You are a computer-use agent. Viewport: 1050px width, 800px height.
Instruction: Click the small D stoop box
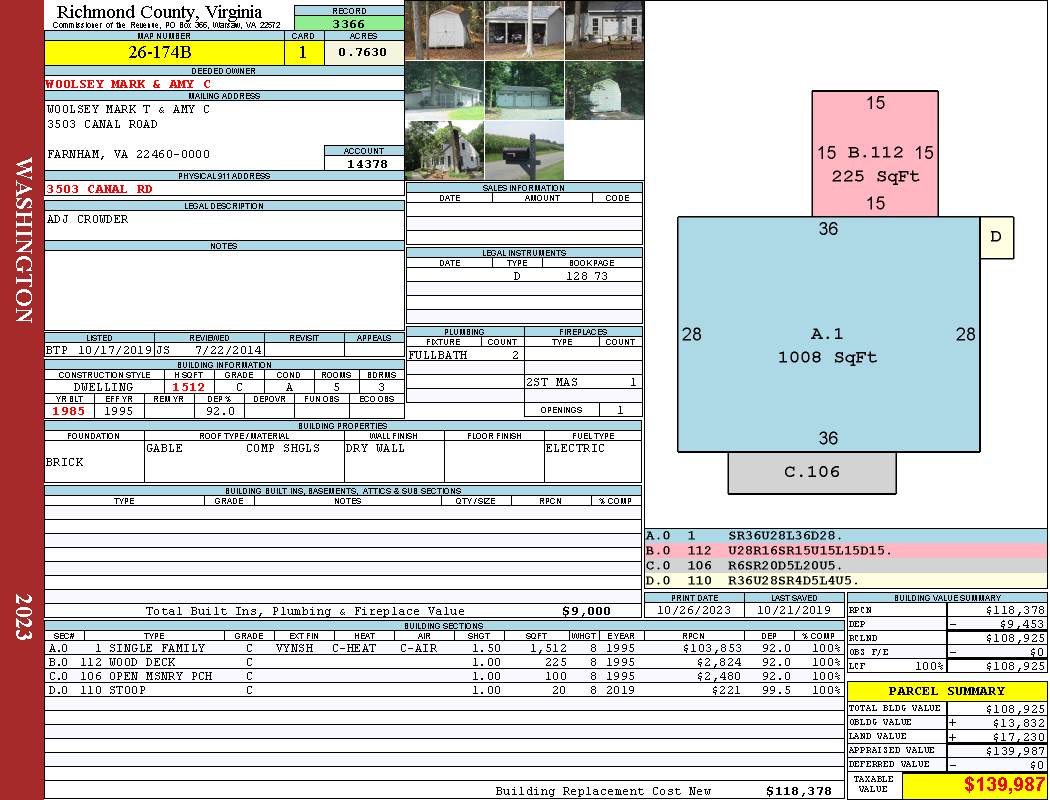[996, 237]
